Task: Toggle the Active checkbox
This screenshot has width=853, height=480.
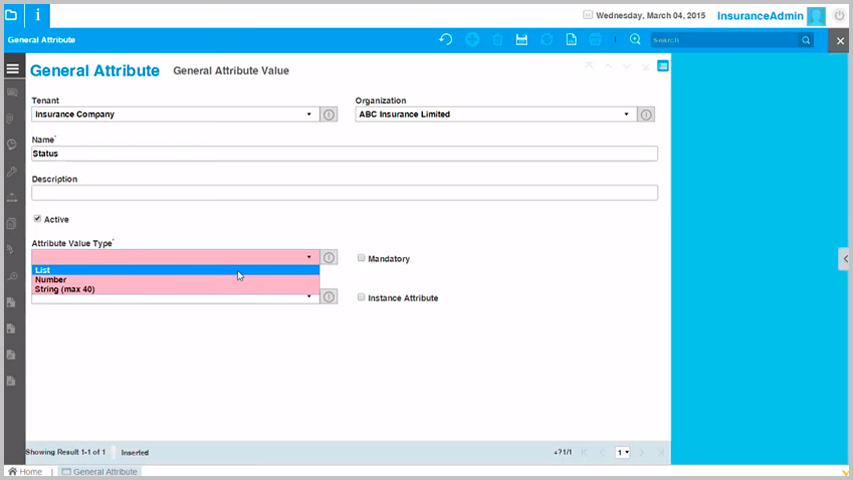Action: [x=37, y=219]
